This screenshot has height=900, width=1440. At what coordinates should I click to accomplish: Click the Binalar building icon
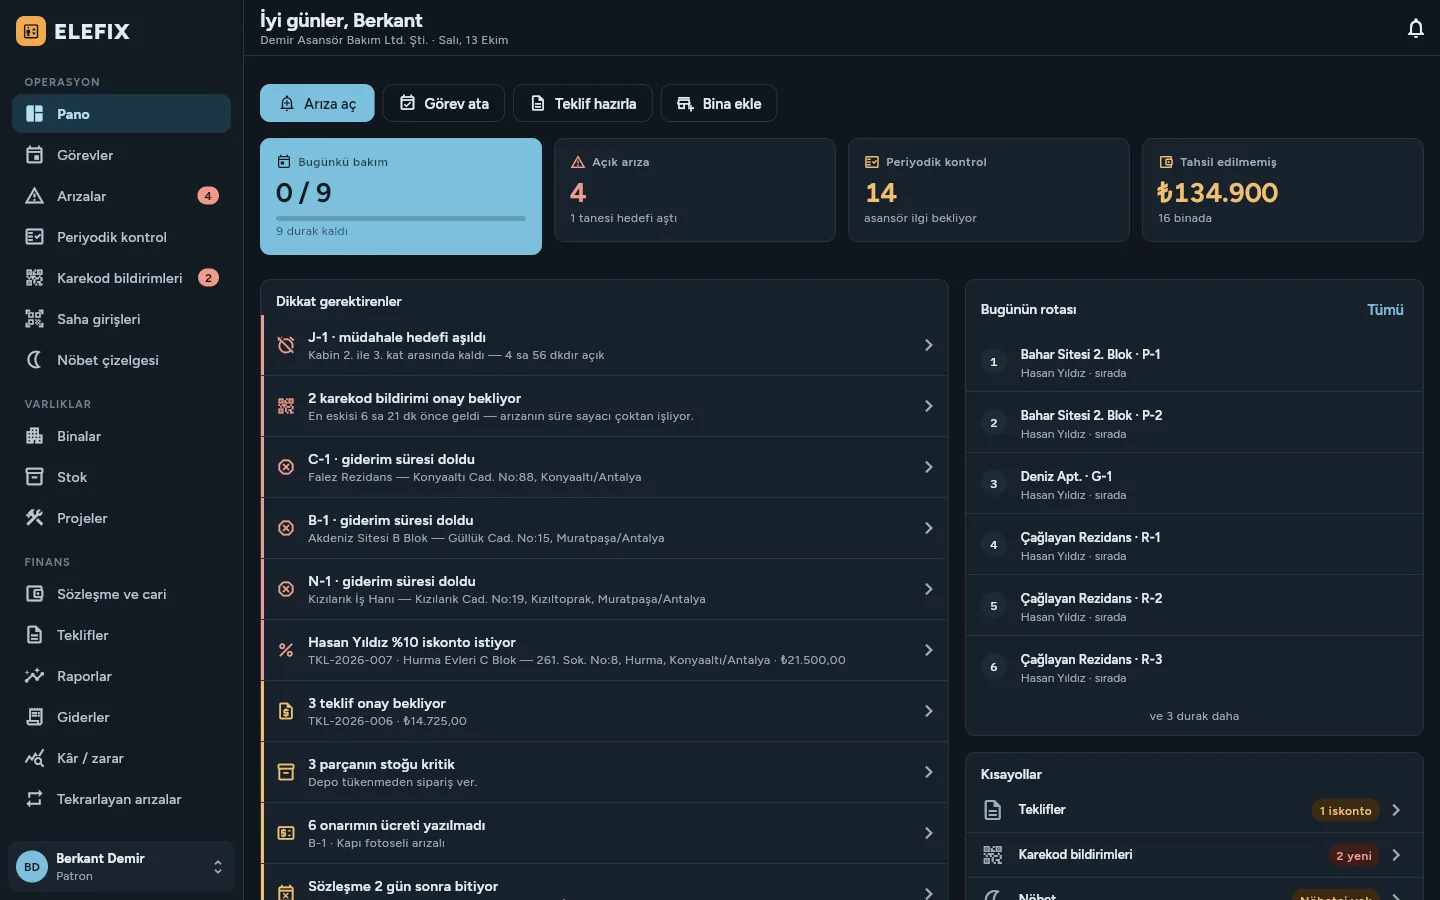click(x=34, y=436)
